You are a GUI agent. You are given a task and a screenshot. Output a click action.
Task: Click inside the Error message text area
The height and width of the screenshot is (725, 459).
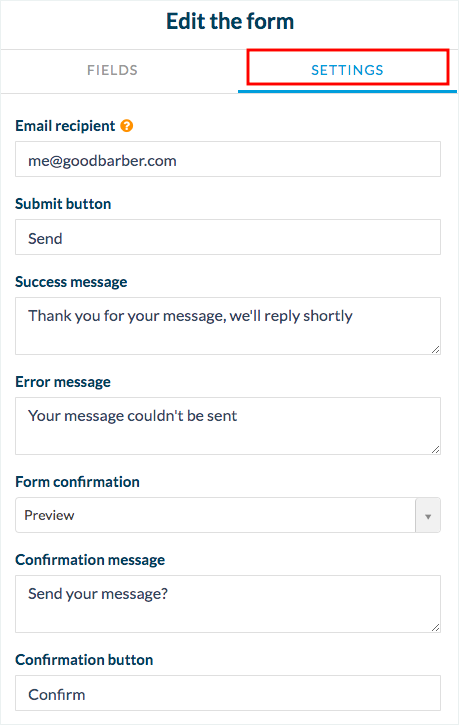228,426
